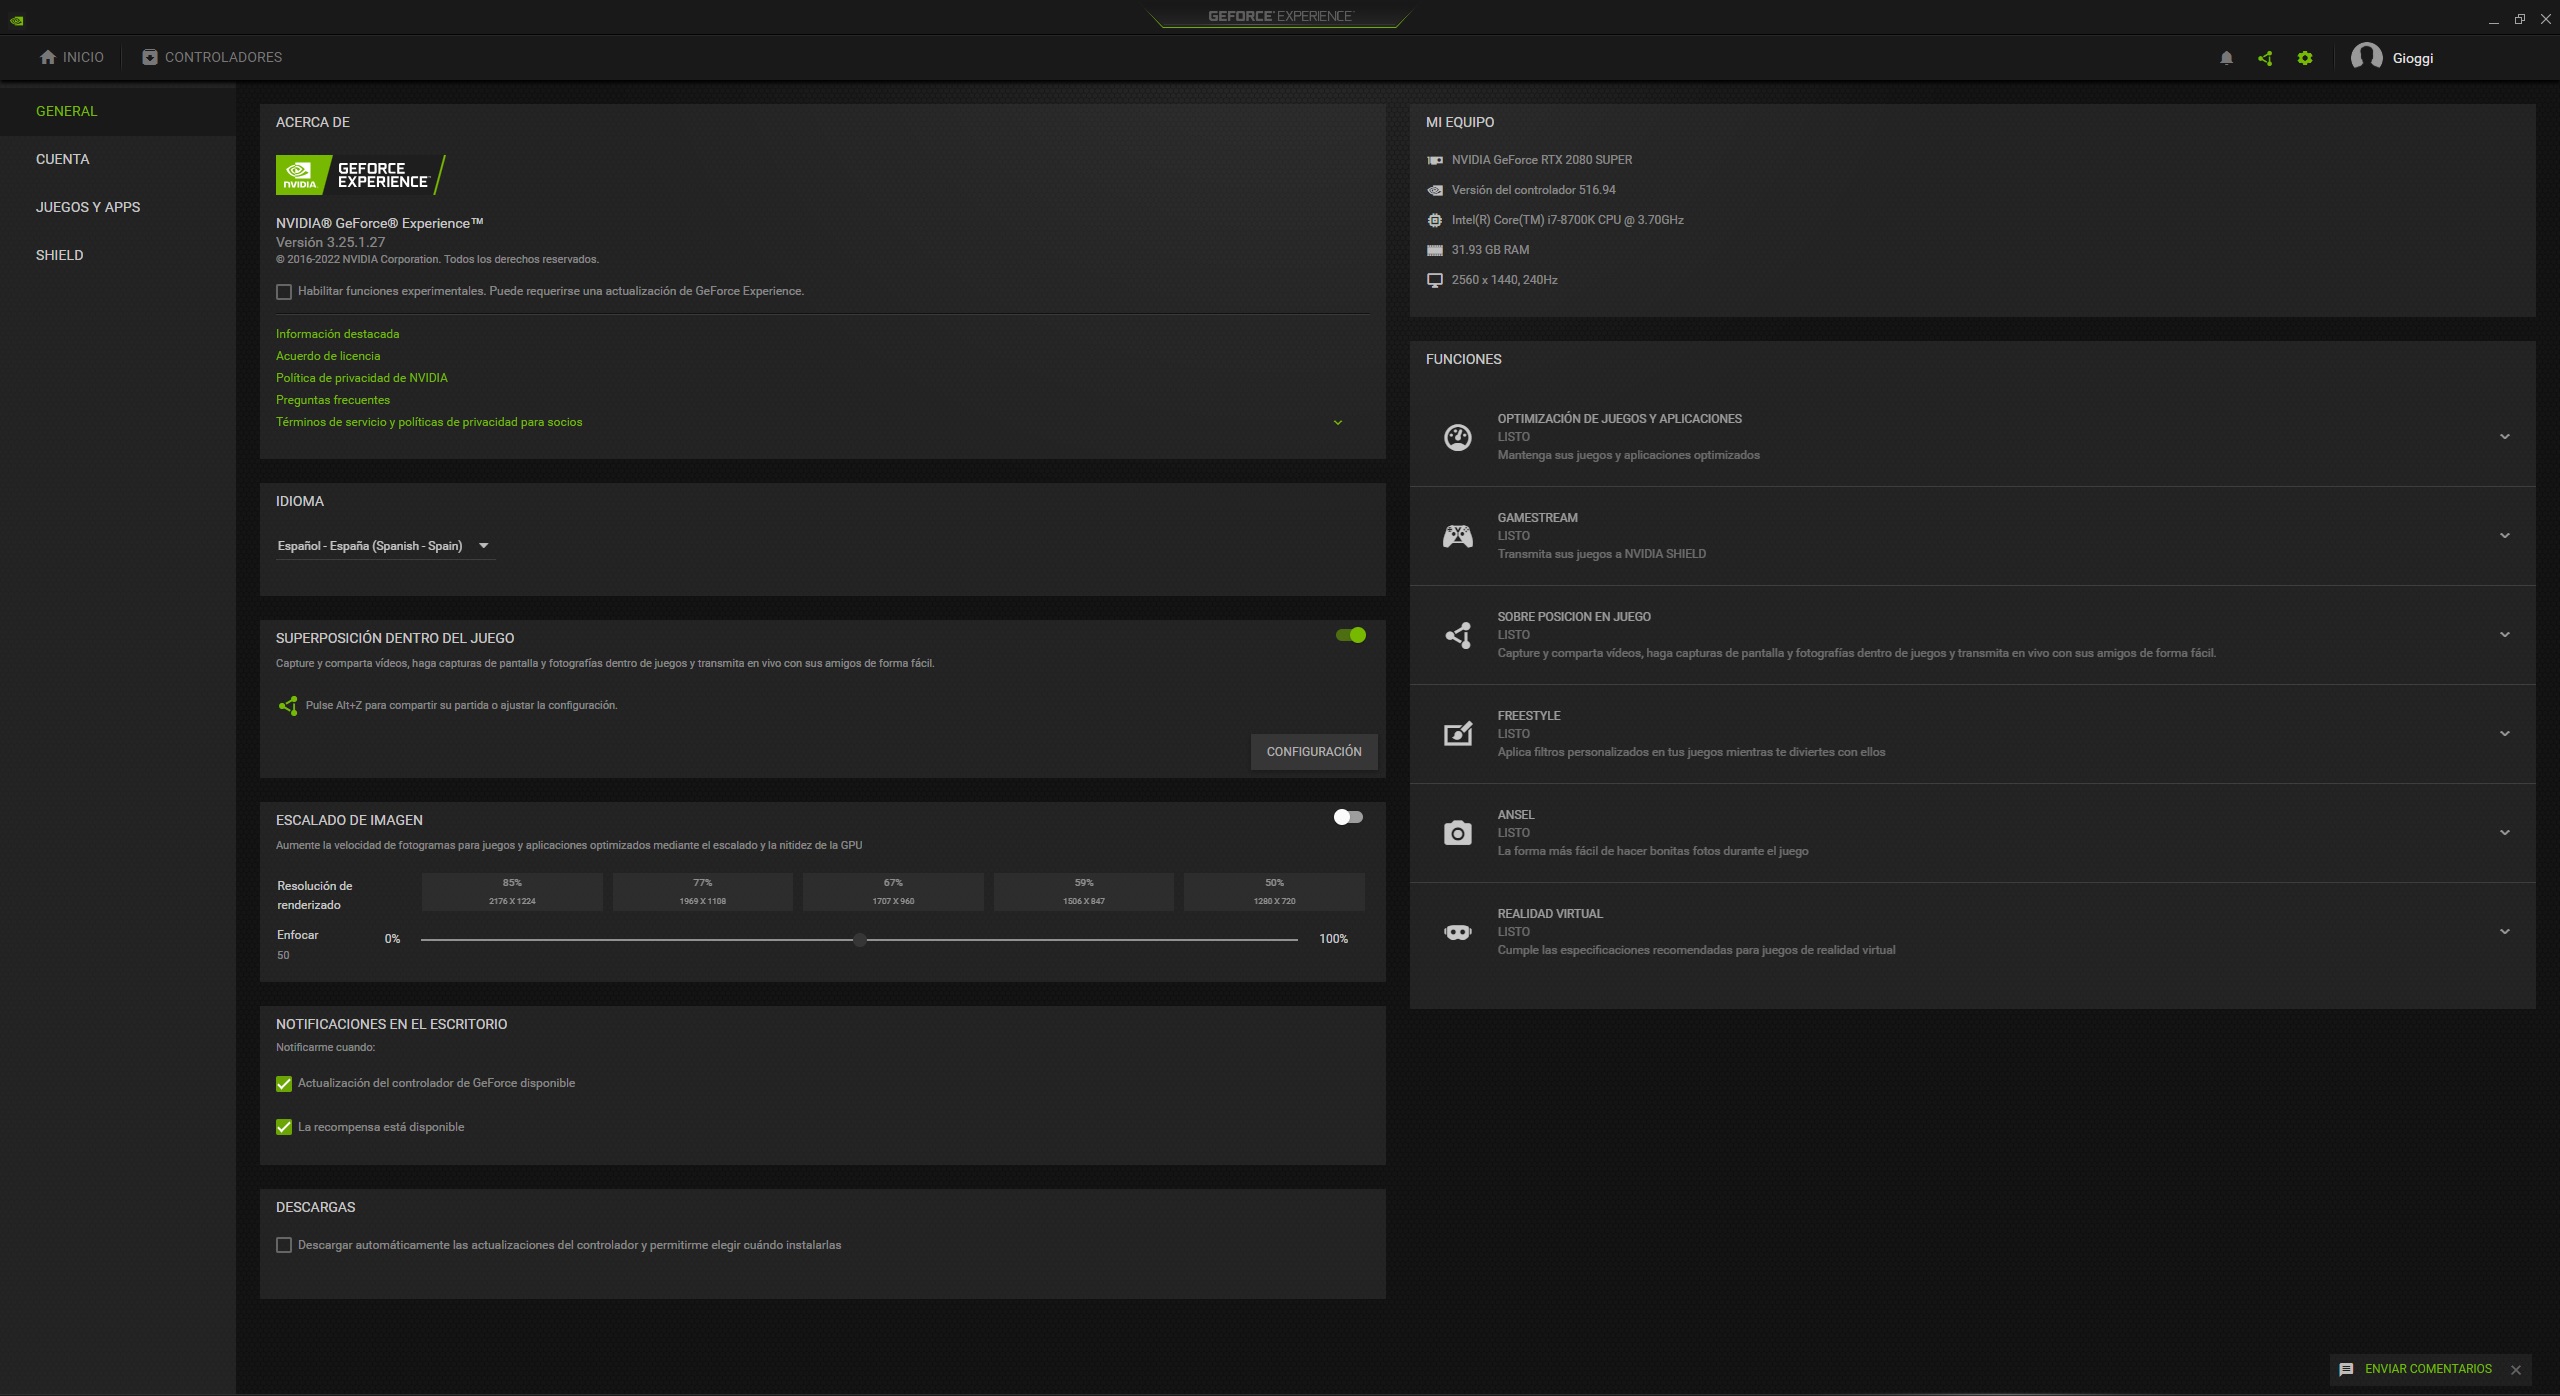Select 77% render resolution 1969 x 1108
The height and width of the screenshot is (1396, 2560).
point(703,892)
